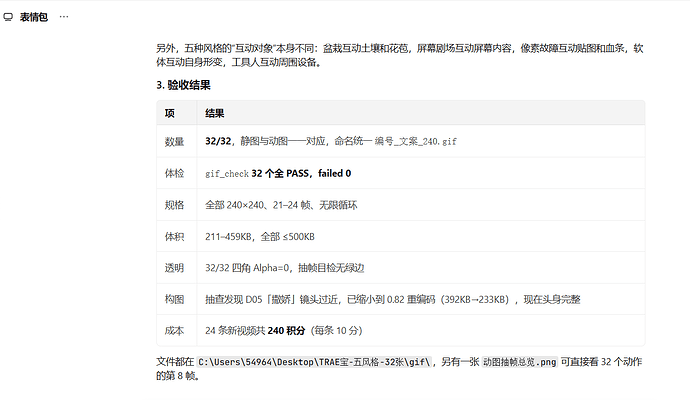Click the value 211–459KB, 全部 ≤500KB
Screen dimensions: 690x400
[x=260, y=237]
